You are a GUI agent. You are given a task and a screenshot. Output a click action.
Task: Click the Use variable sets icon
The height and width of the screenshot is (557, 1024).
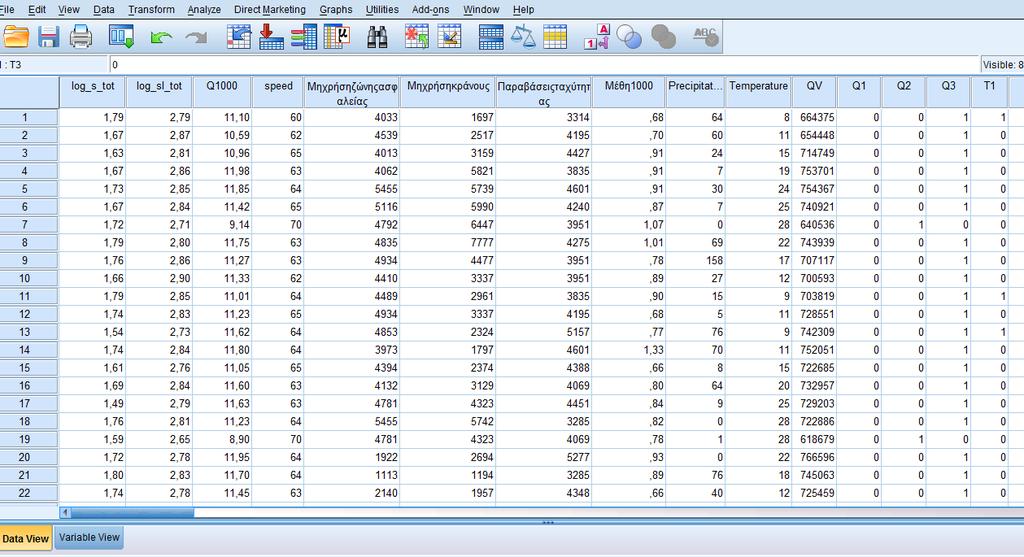629,37
